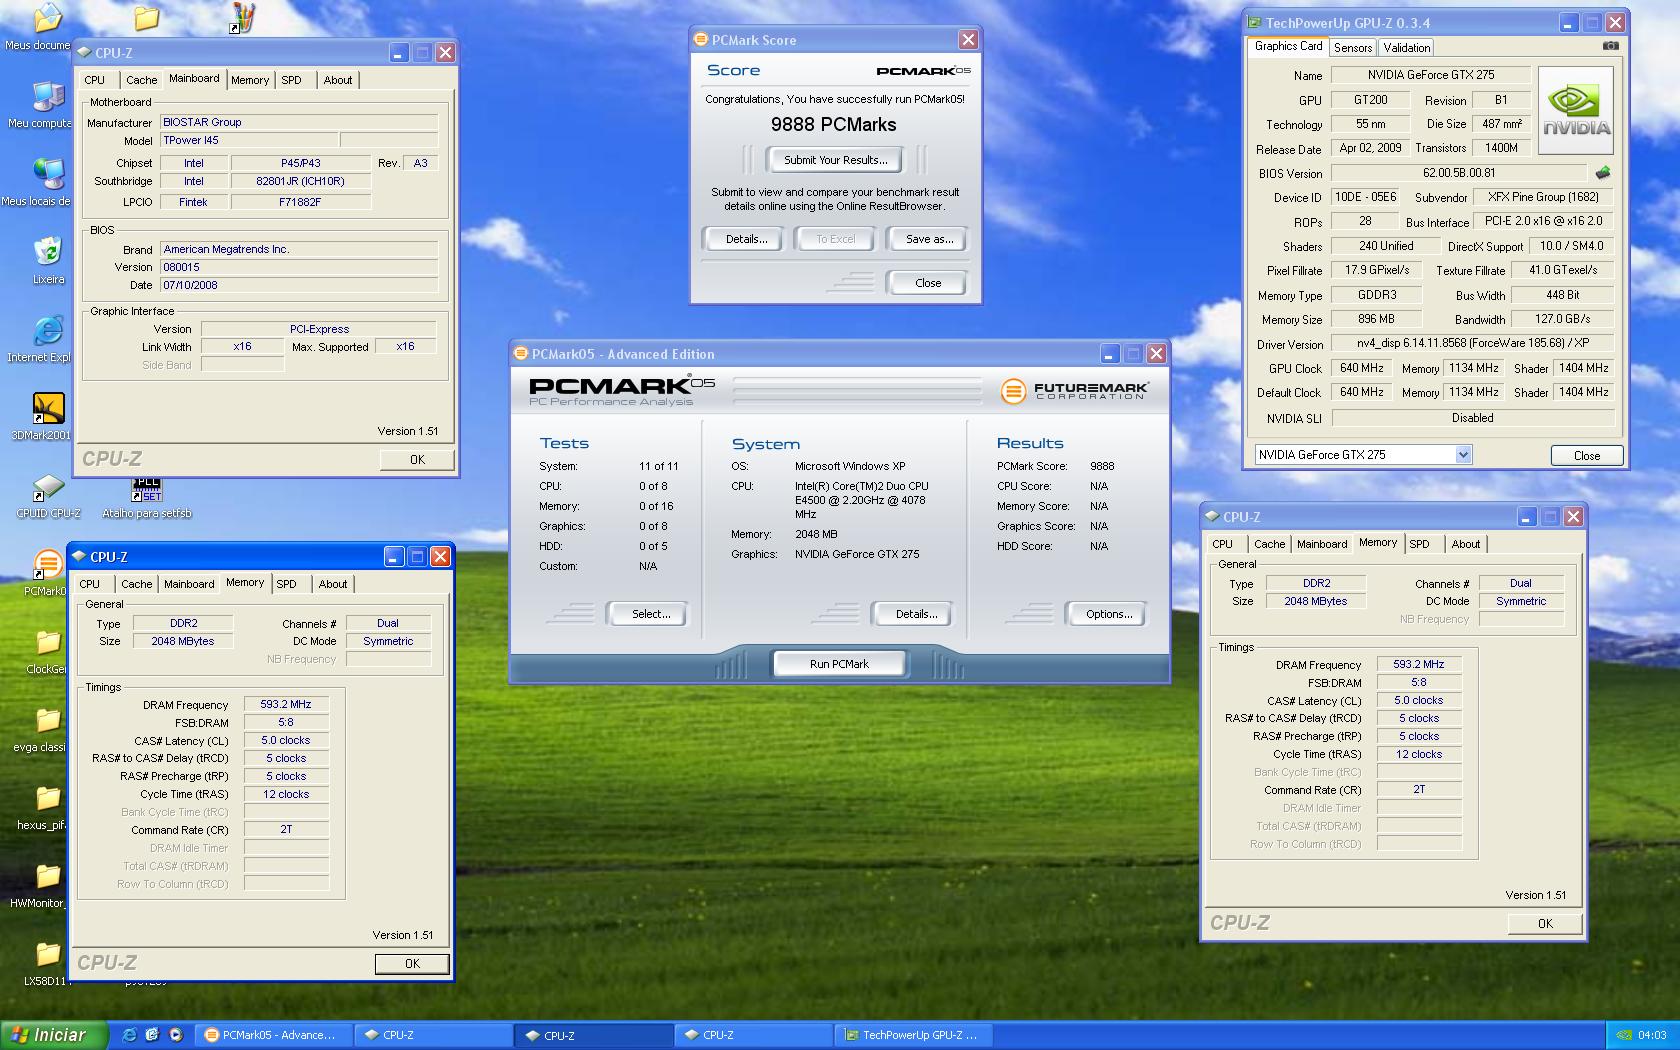Open the Meus documentos desktop icon

point(47,19)
